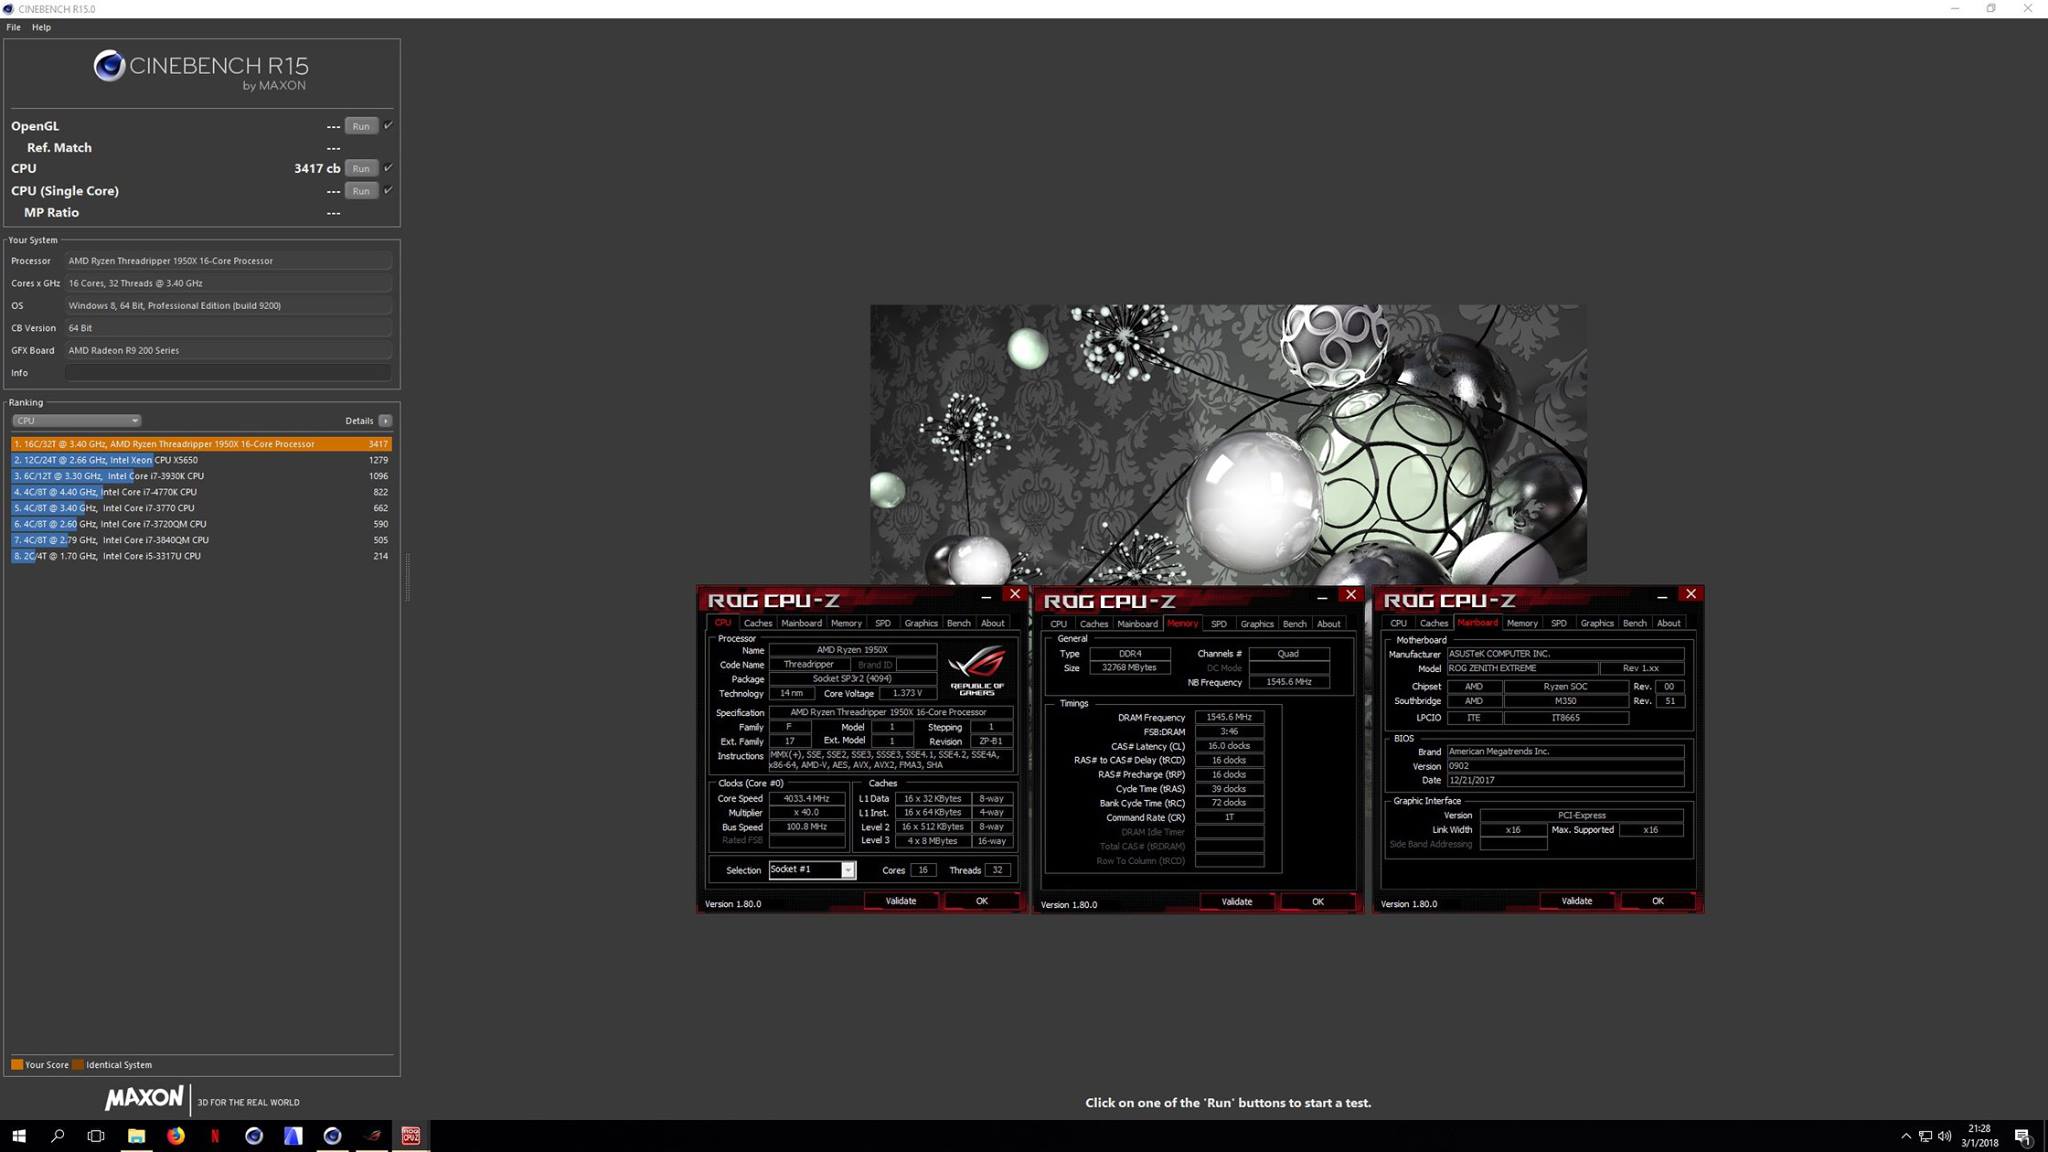The width and height of the screenshot is (2048, 1152).
Task: Open File Explorer from taskbar
Action: click(136, 1136)
